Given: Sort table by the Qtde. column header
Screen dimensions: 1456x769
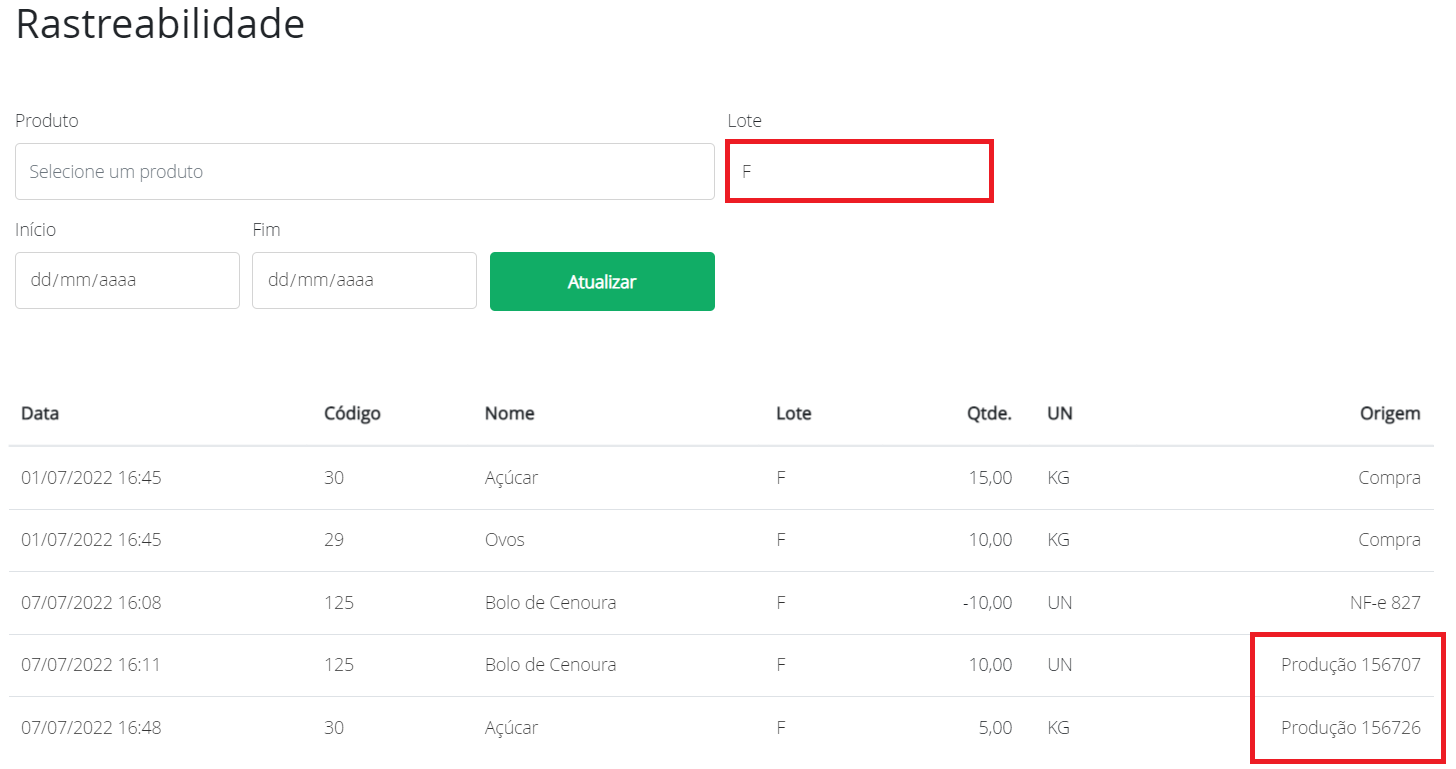Looking at the screenshot, I should point(989,413).
